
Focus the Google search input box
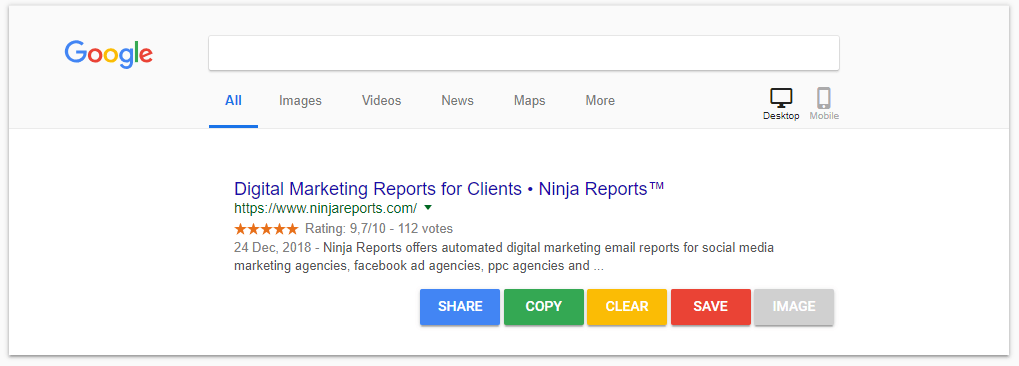pos(524,53)
